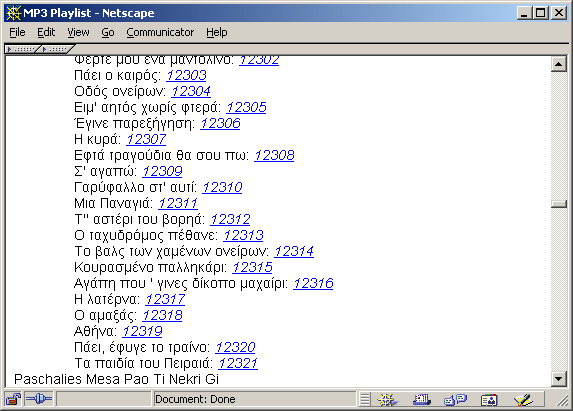
Task: Click the scrollbar up arrow
Action: pyautogui.click(x=558, y=65)
